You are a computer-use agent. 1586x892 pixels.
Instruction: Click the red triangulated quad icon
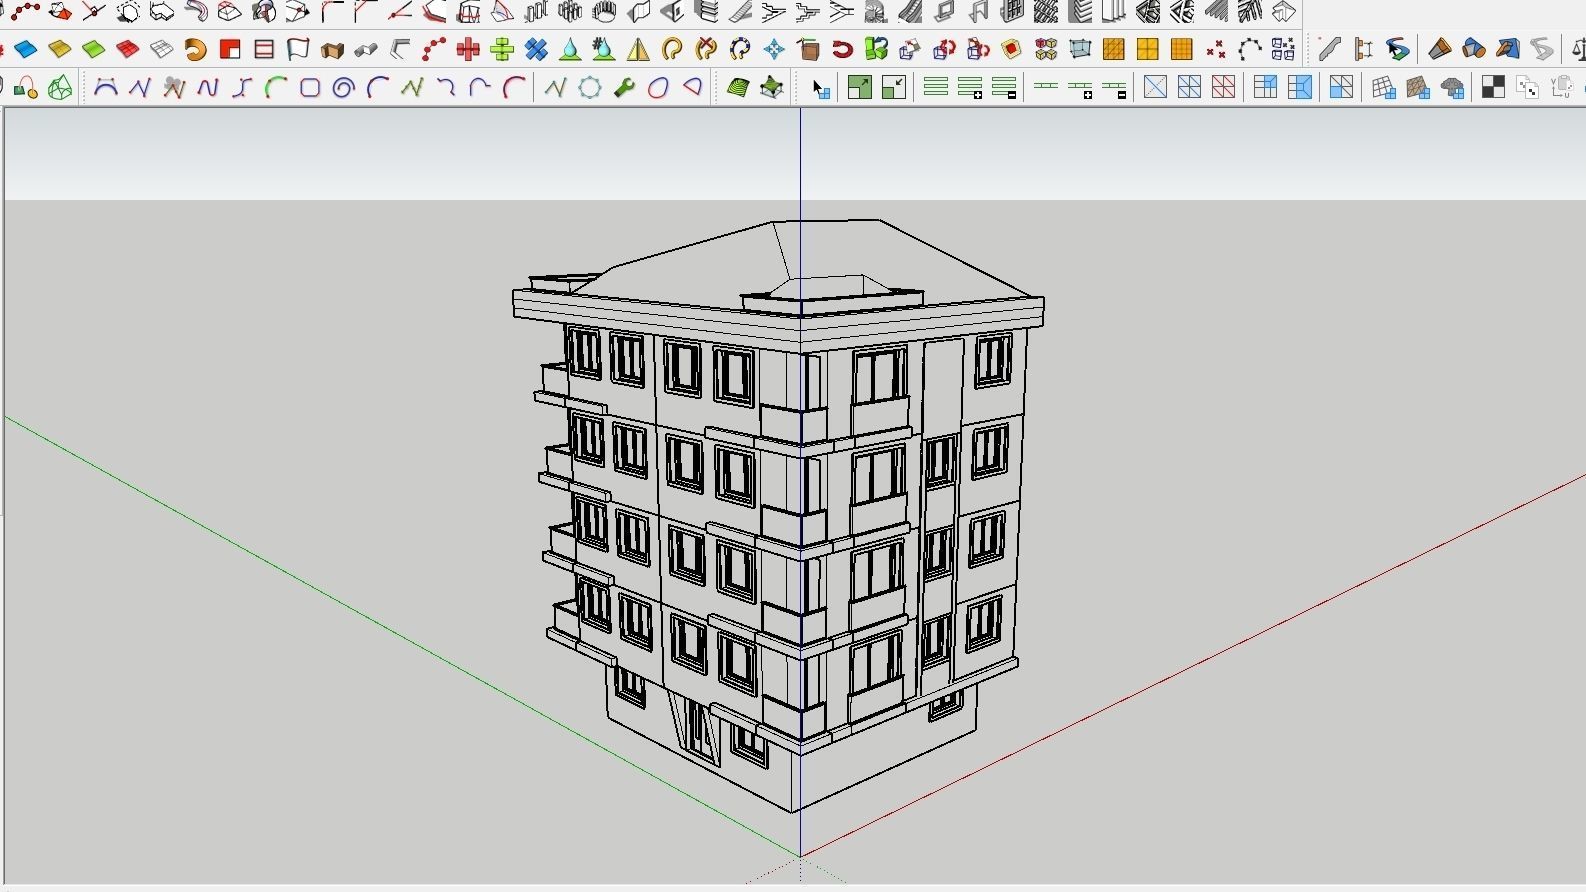tap(1222, 87)
